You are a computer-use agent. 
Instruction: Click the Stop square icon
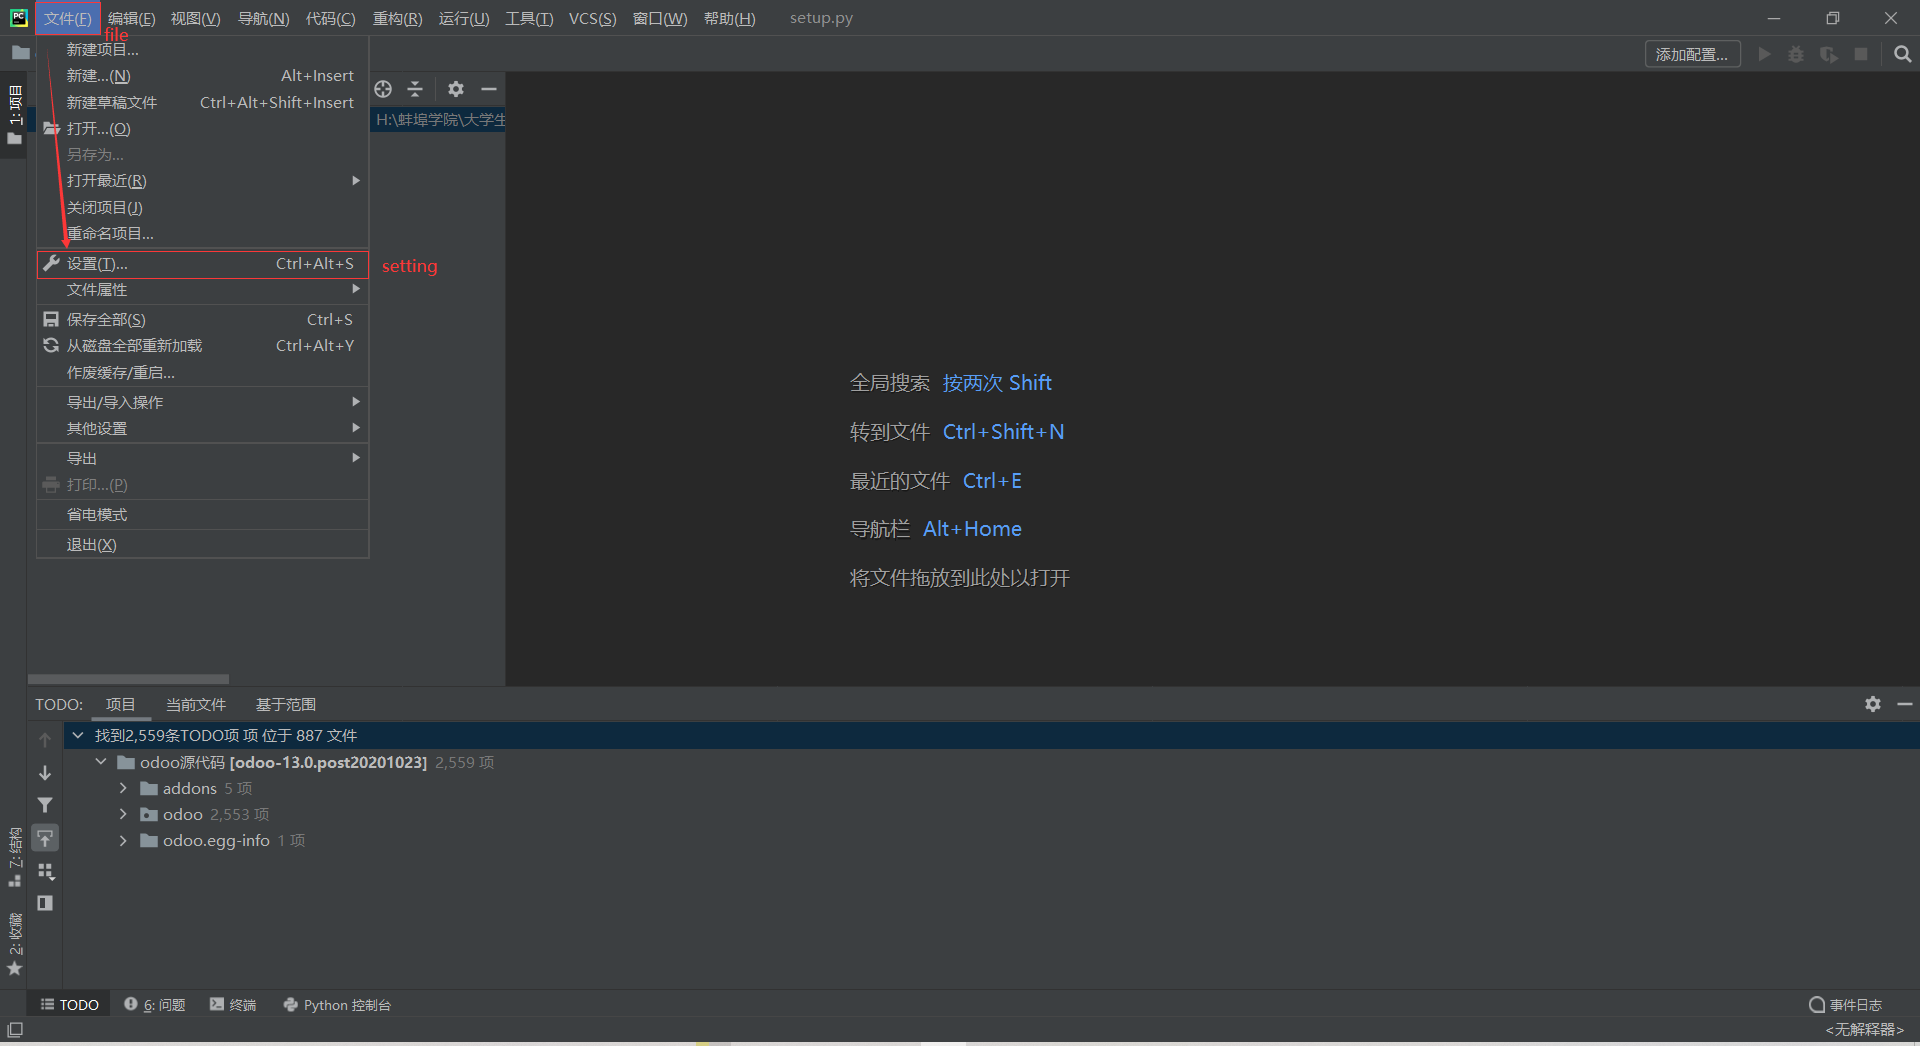(1861, 54)
